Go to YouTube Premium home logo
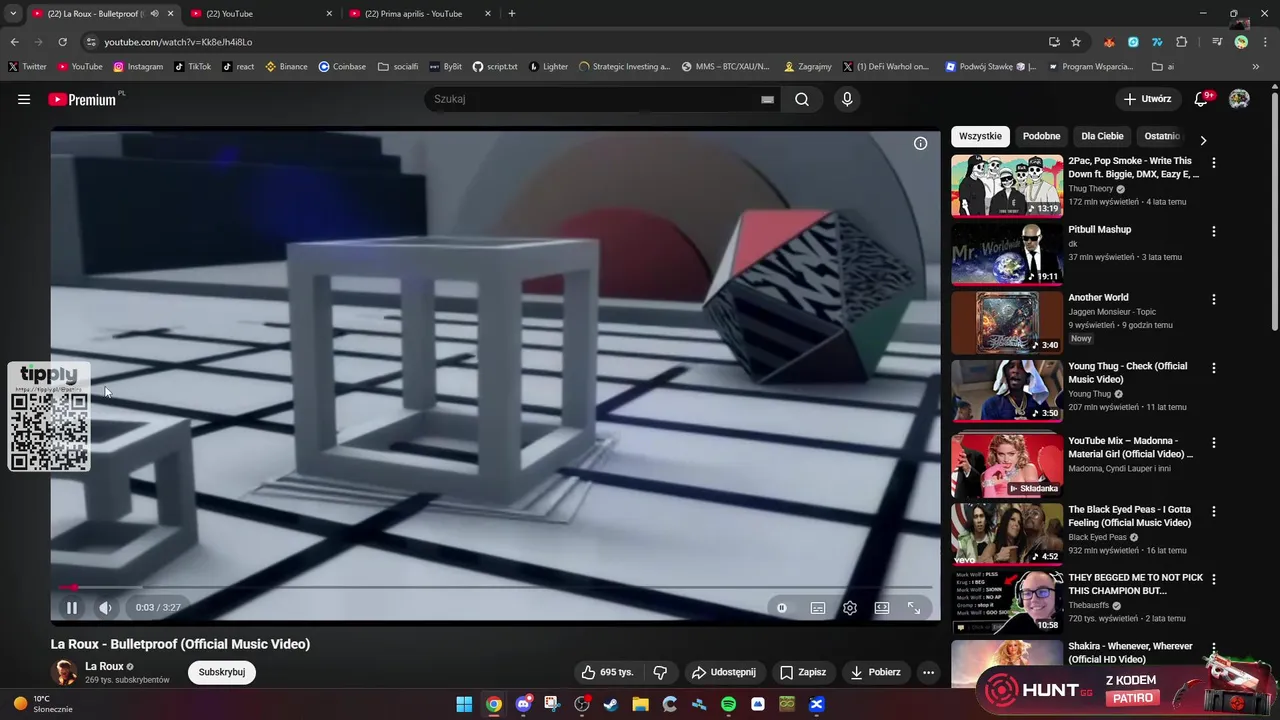This screenshot has width=1280, height=720. 82,99
